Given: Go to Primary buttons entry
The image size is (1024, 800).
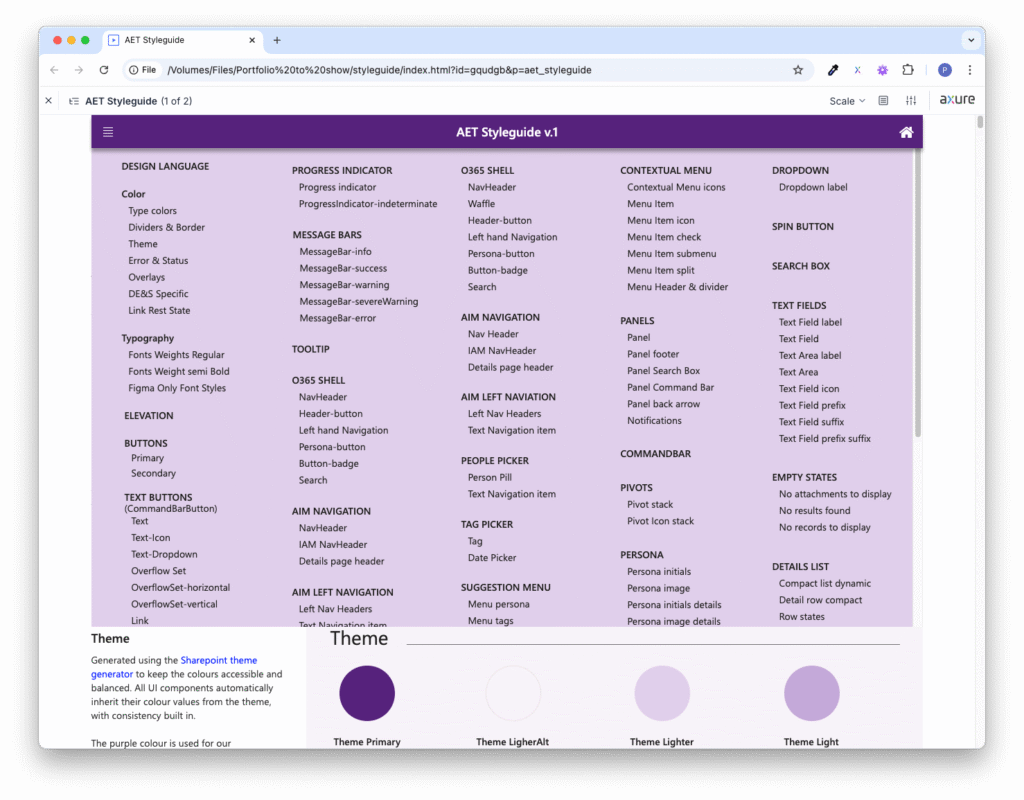Looking at the screenshot, I should pyautogui.click(x=148, y=458).
